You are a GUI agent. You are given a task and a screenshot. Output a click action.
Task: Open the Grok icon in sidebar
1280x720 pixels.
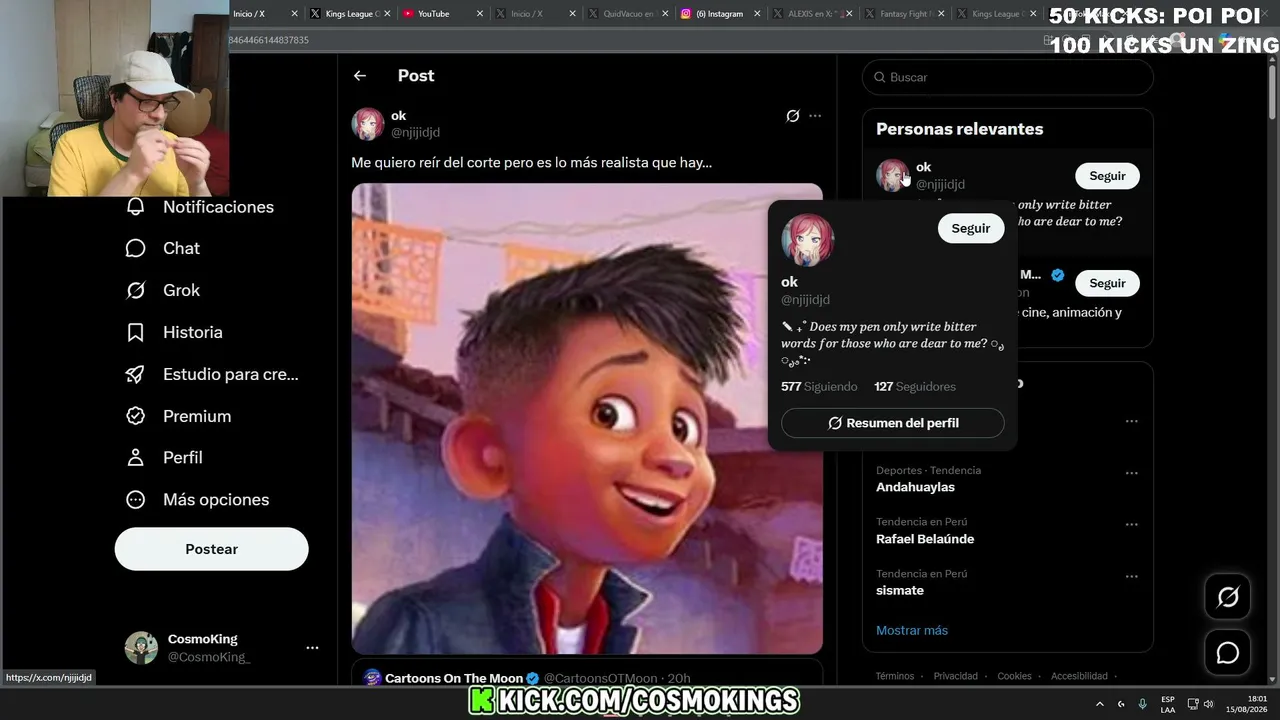(x=136, y=290)
